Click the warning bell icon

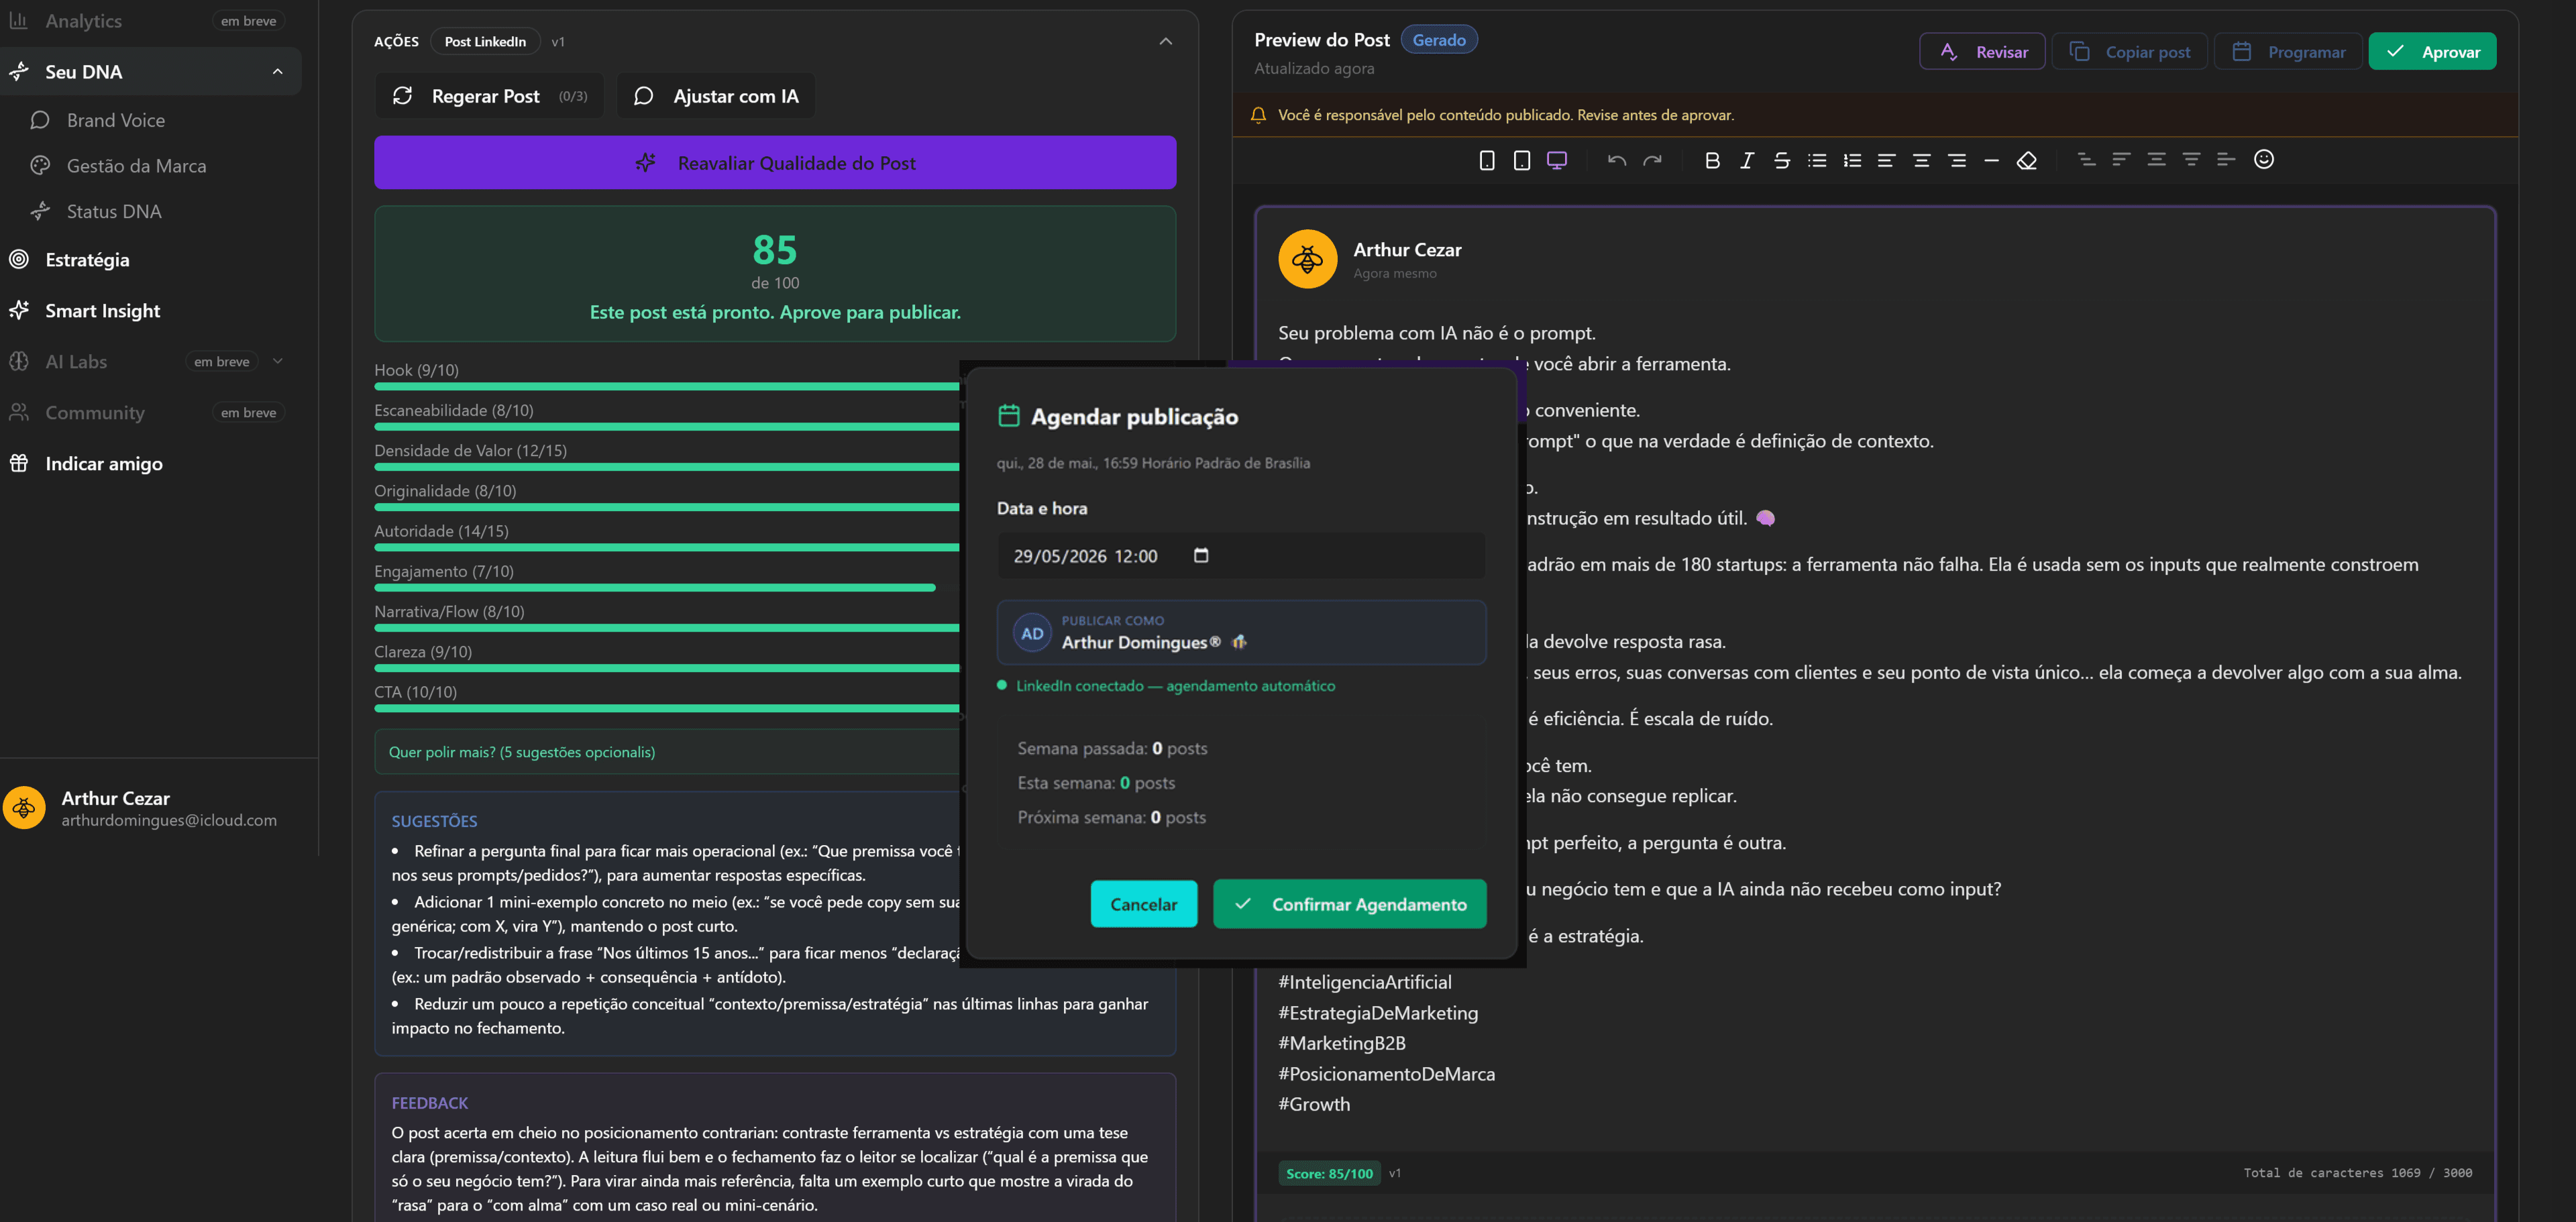pyautogui.click(x=1258, y=115)
